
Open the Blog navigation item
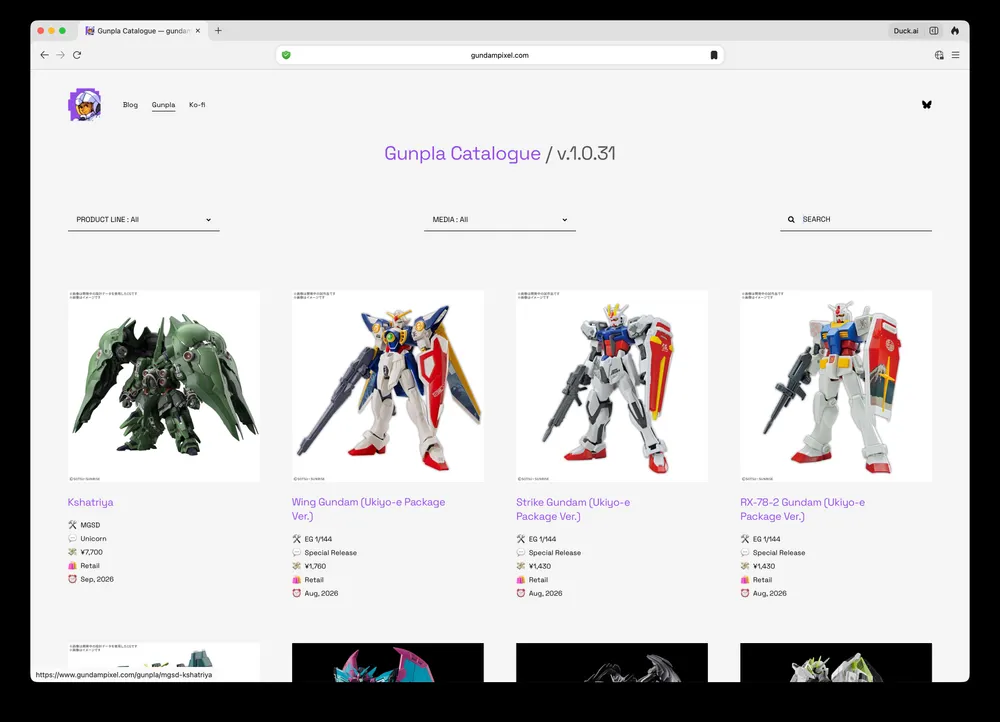[130, 105]
